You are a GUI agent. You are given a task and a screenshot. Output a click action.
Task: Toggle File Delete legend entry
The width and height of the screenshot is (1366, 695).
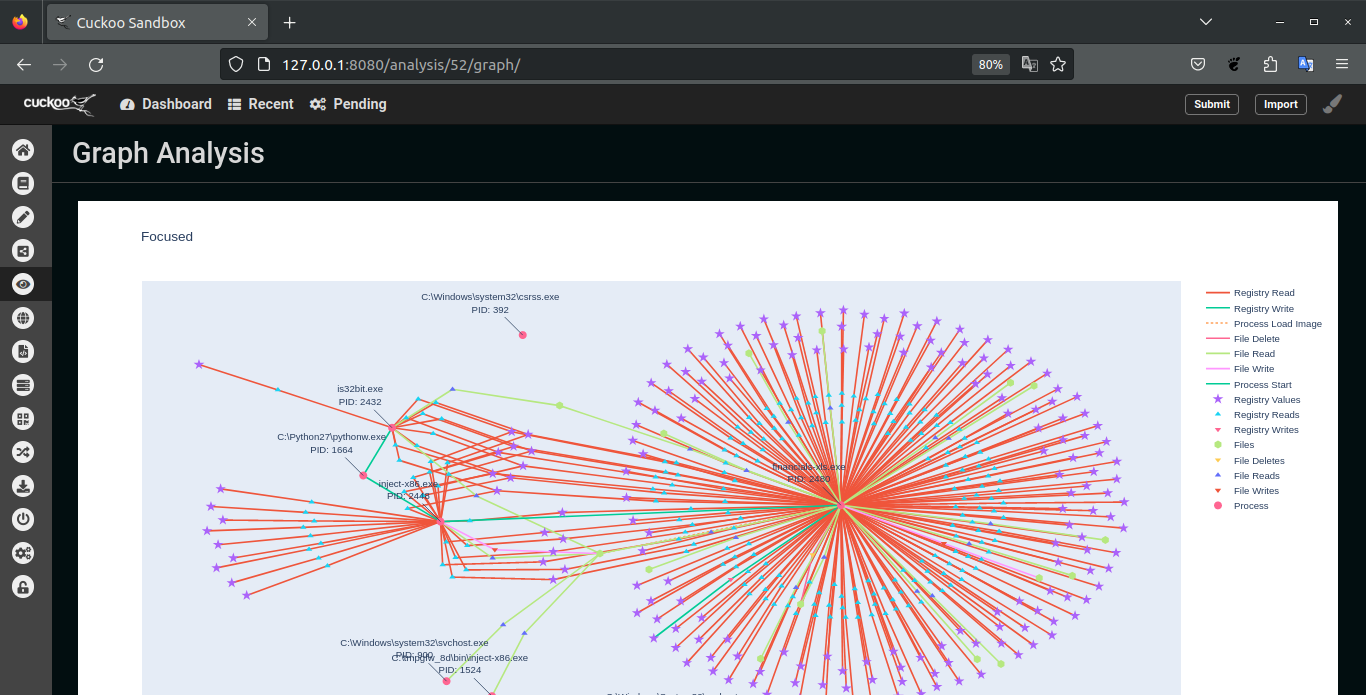(x=1243, y=339)
